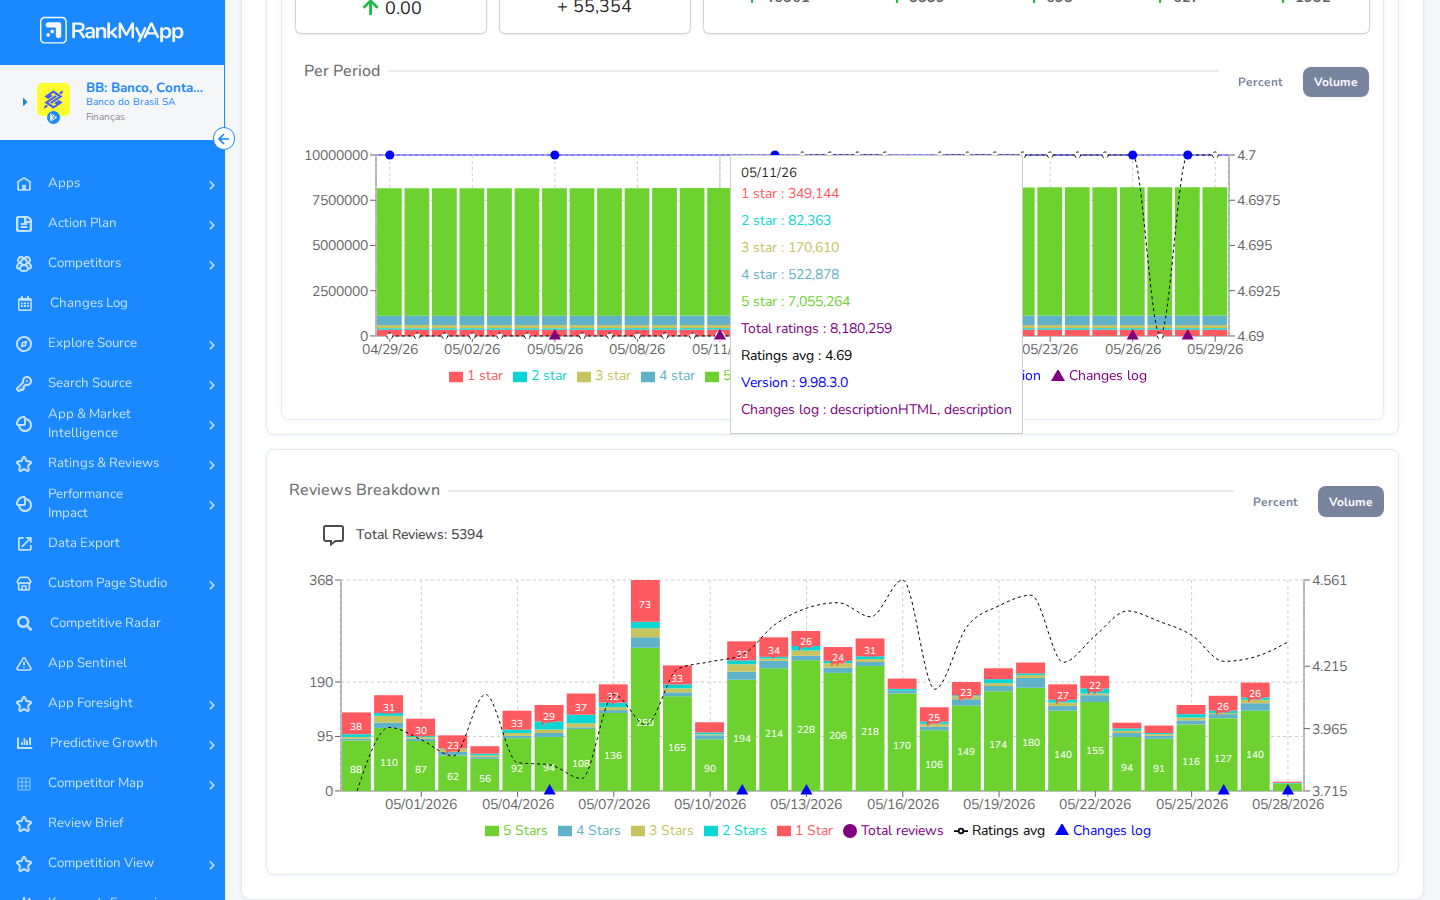Click the RankMyApp logo

pyautogui.click(x=112, y=31)
